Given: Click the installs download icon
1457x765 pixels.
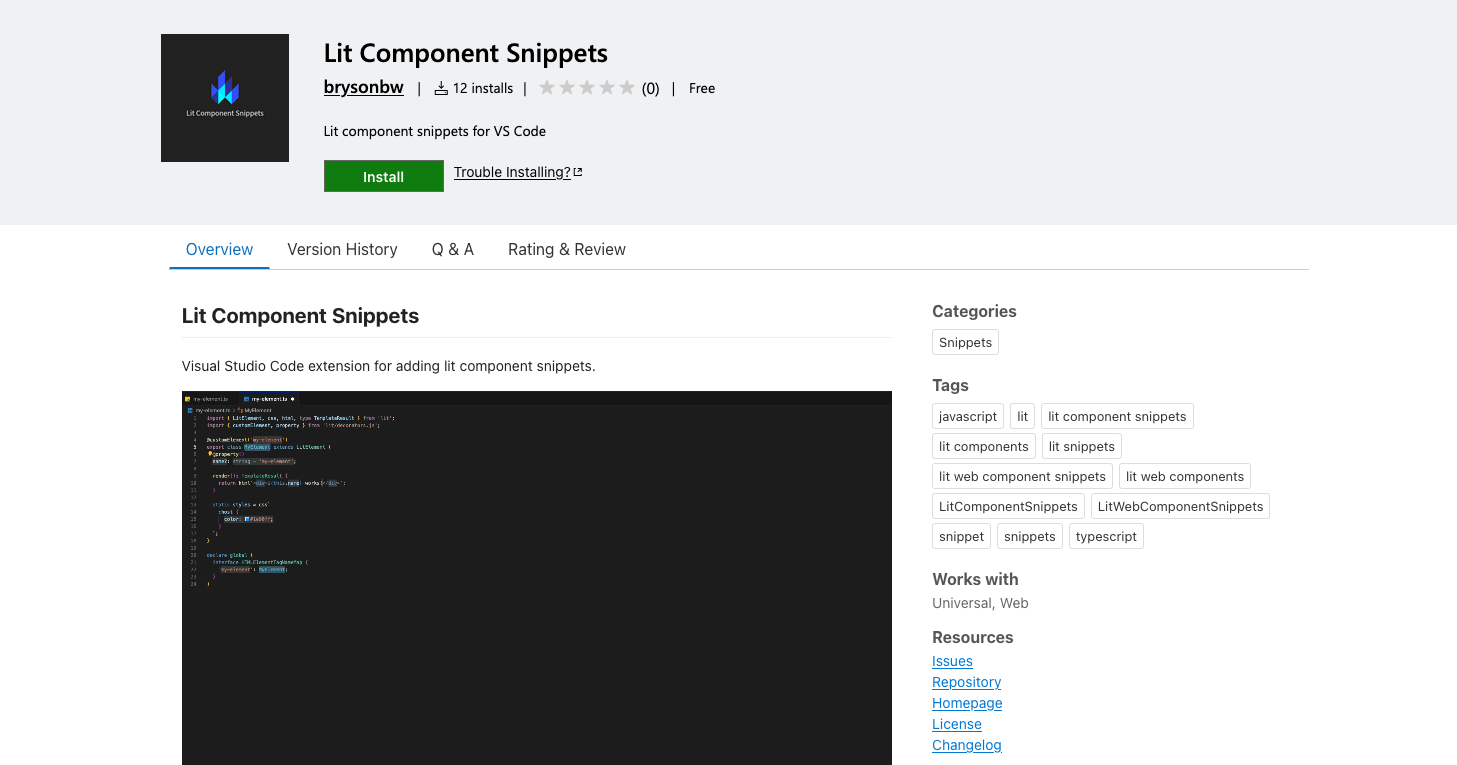Looking at the screenshot, I should coord(441,89).
